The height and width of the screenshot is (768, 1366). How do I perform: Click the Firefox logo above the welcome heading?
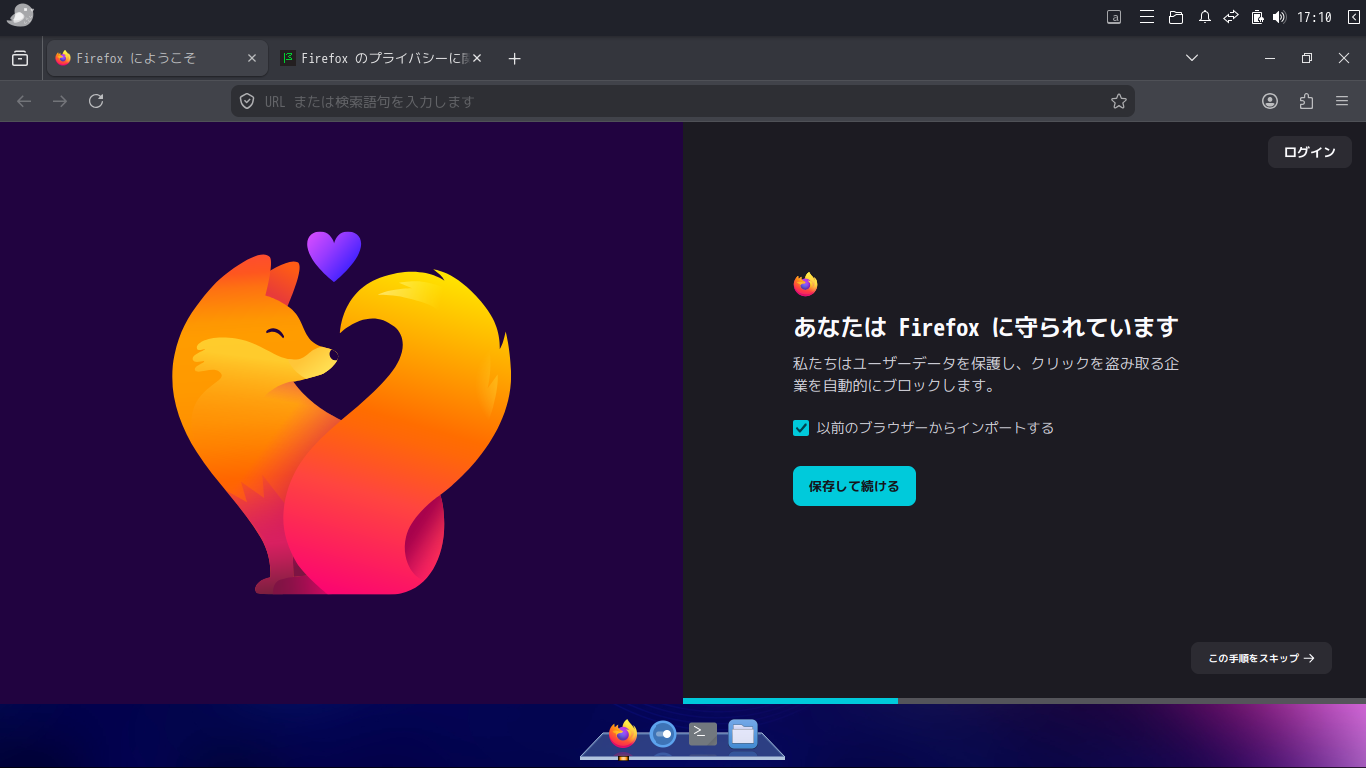pos(805,285)
